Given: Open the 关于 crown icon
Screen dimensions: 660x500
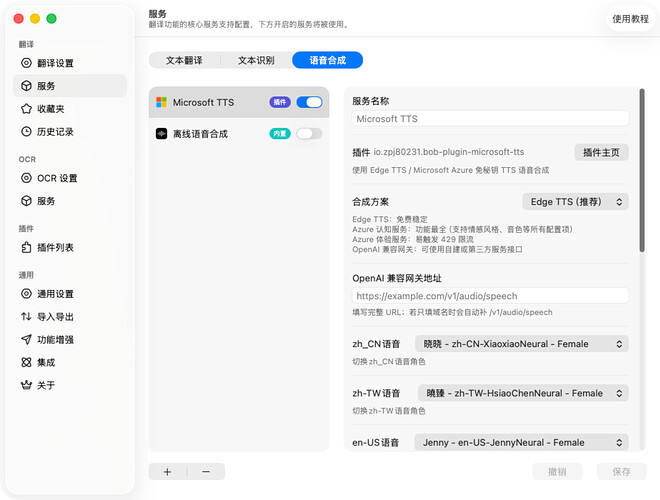Looking at the screenshot, I should click(26, 385).
